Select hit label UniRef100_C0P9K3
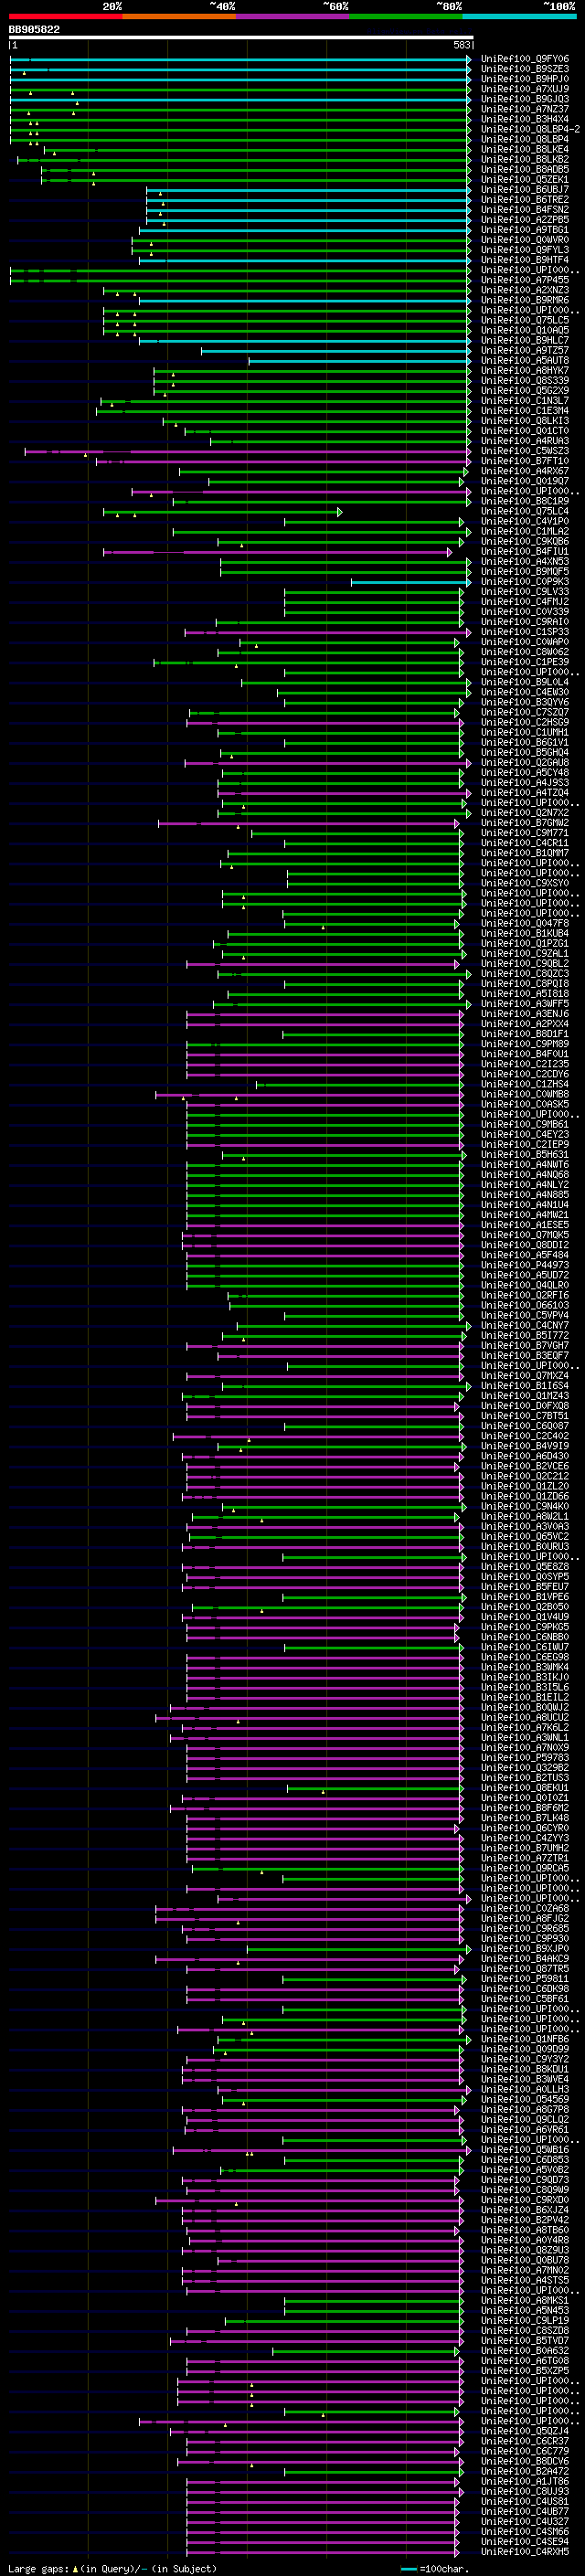 point(524,582)
